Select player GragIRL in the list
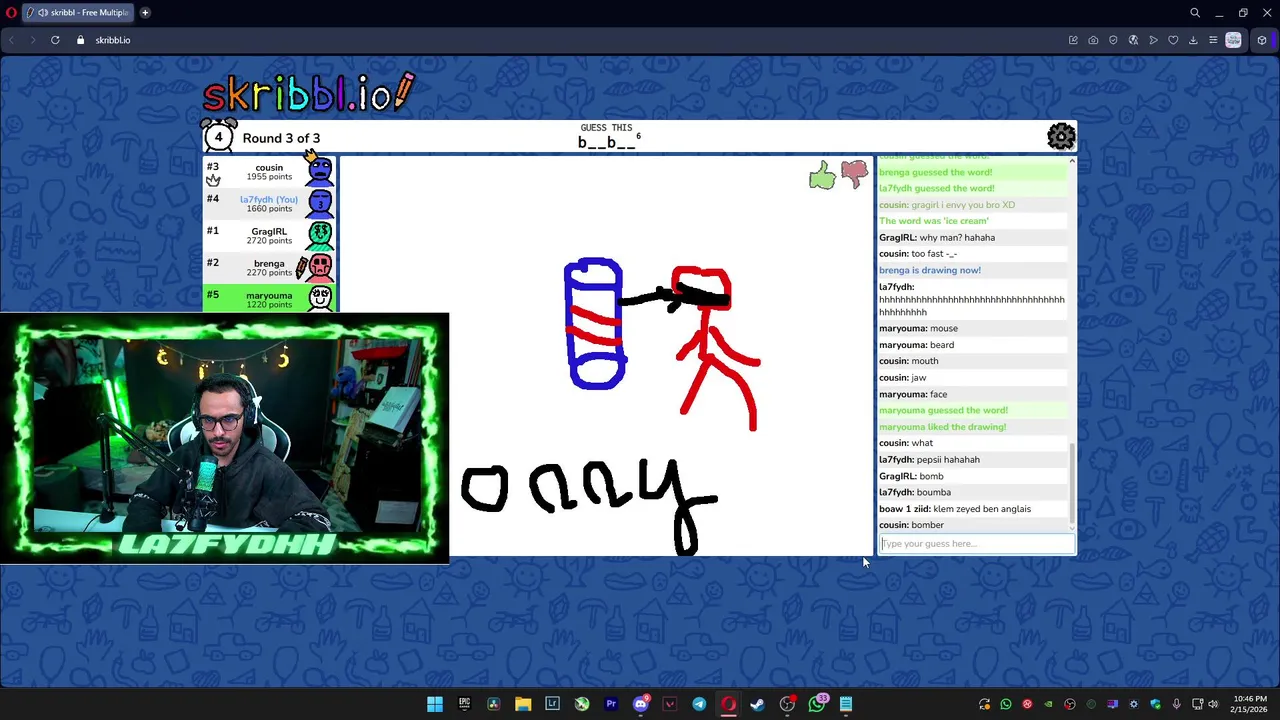 [x=269, y=236]
